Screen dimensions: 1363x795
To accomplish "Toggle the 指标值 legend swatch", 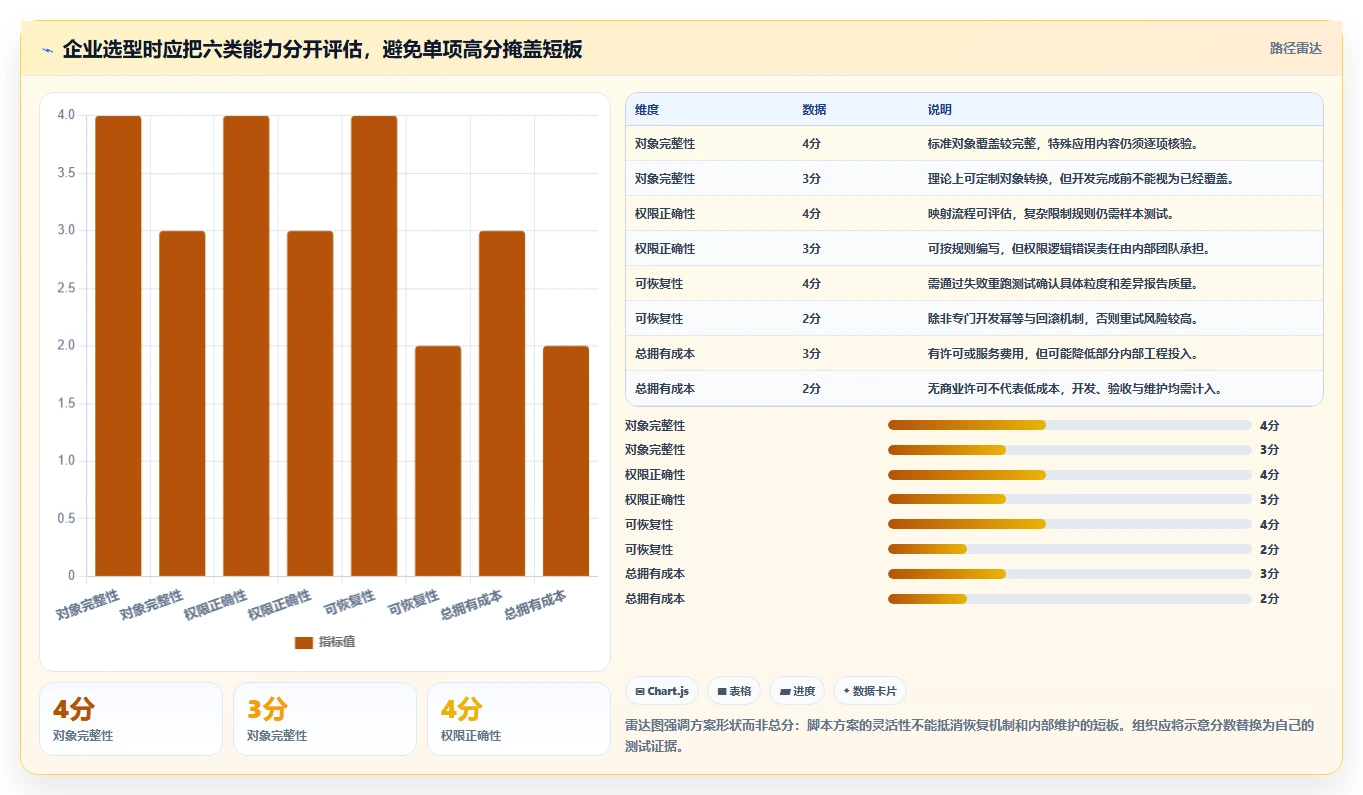I will (x=304, y=642).
